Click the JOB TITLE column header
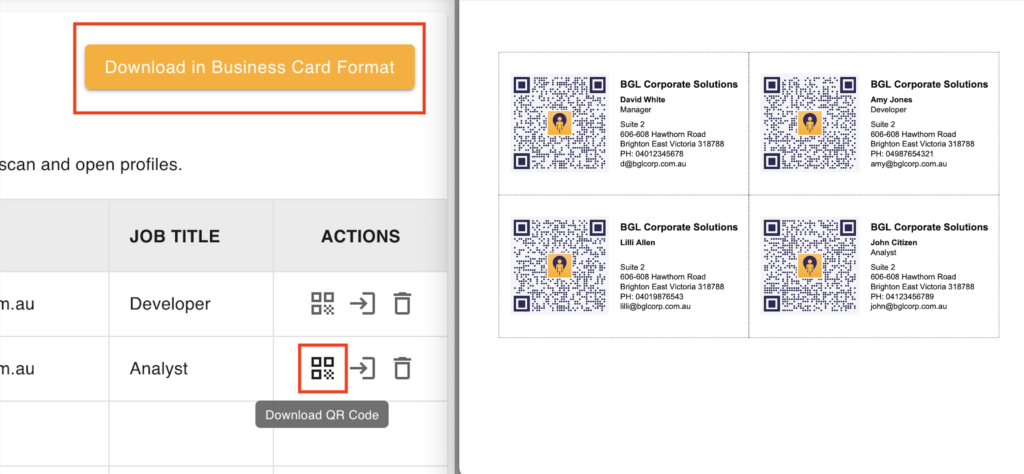Screen dimensions: 1024x474 coord(175,237)
